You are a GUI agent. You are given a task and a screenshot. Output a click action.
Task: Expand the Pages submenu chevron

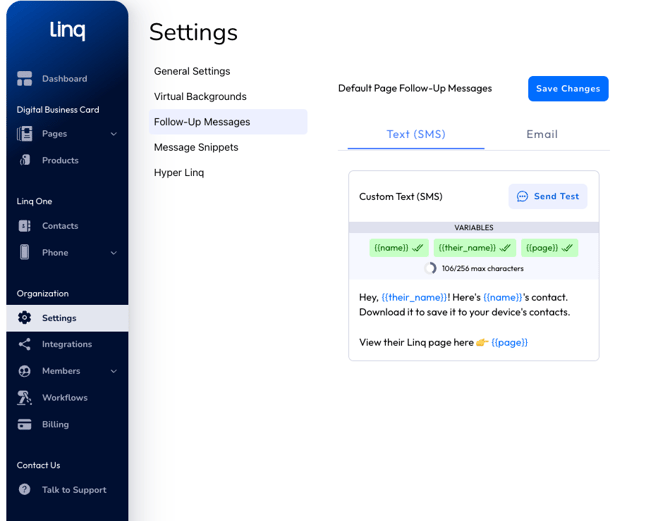(x=113, y=134)
